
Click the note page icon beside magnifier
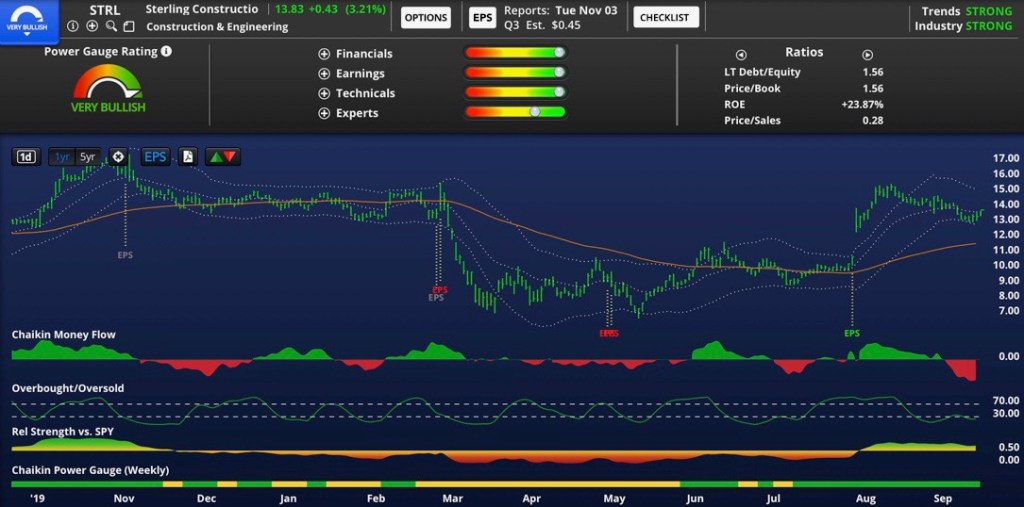[128, 26]
